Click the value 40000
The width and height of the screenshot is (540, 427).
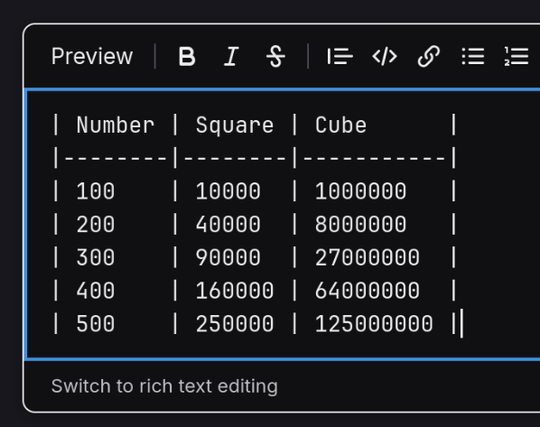pos(228,224)
